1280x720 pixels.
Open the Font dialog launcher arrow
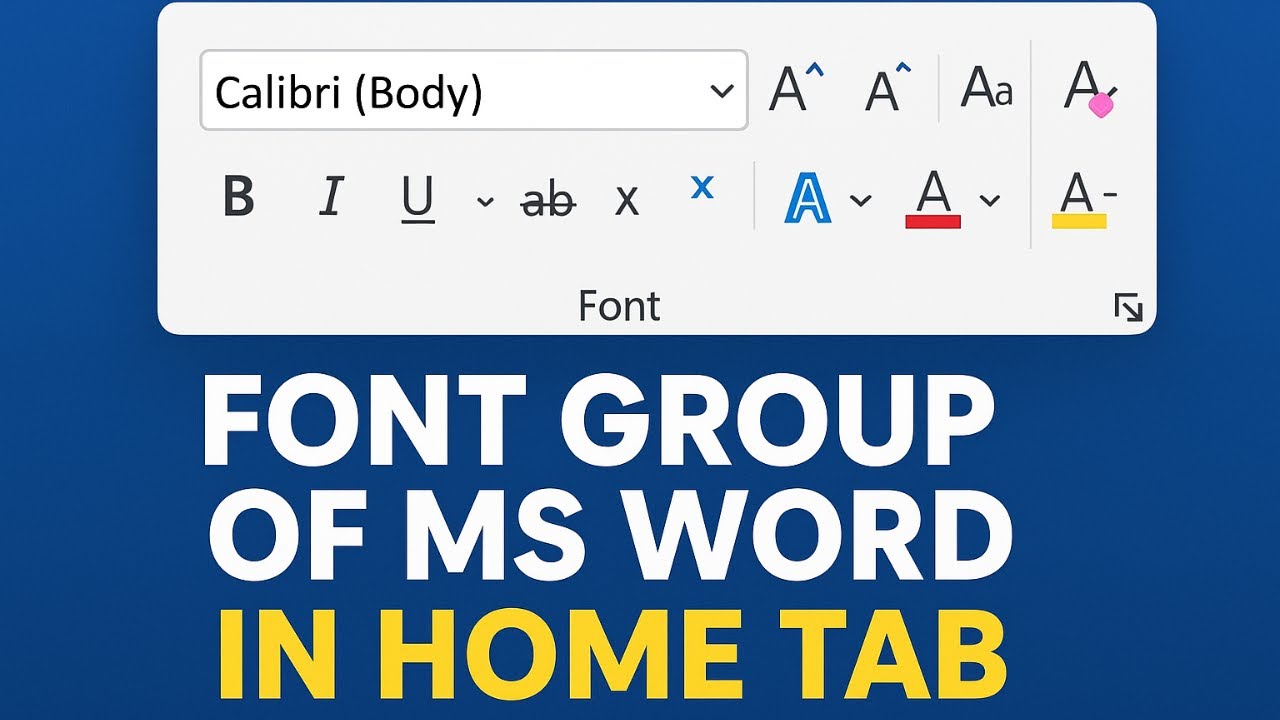coord(1128,308)
